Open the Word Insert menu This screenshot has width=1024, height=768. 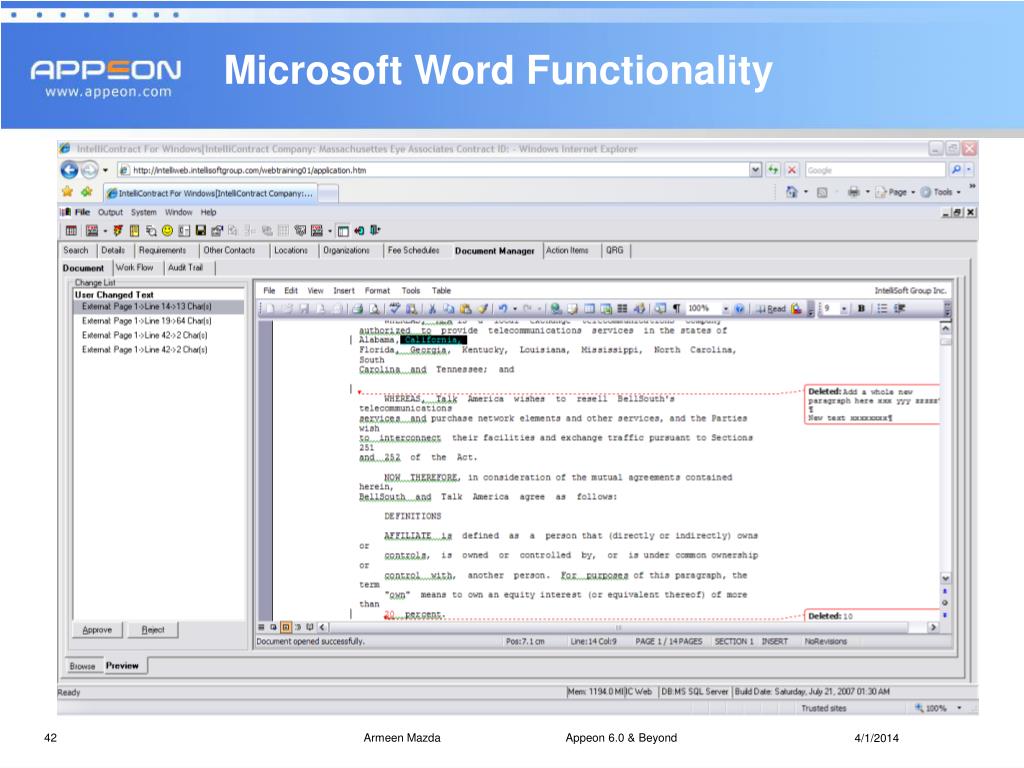pyautogui.click(x=344, y=291)
